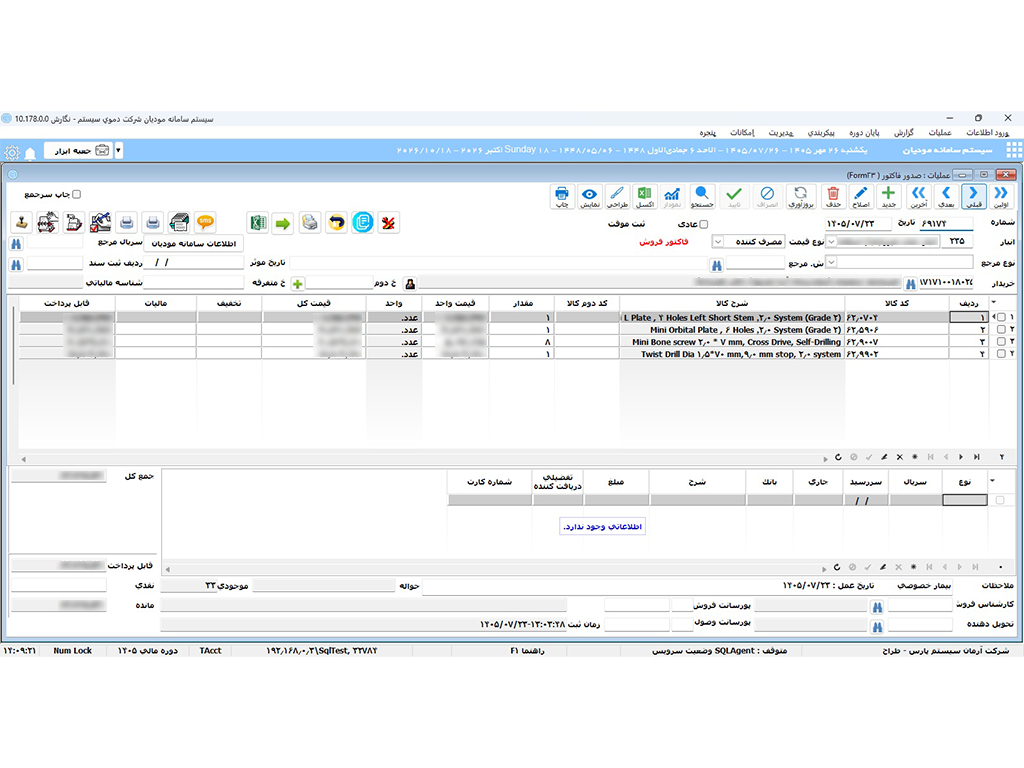The image size is (1024, 768).
Task: Click the شماره invoice number field
Action: point(946,223)
